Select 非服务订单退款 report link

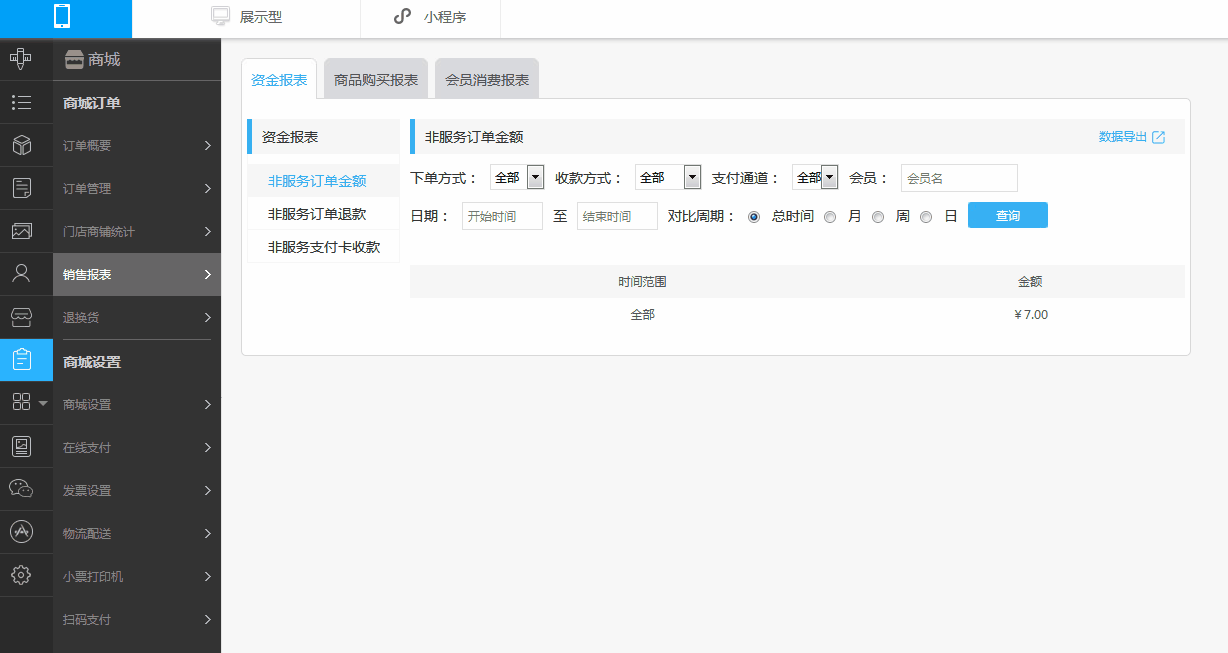[317, 214]
